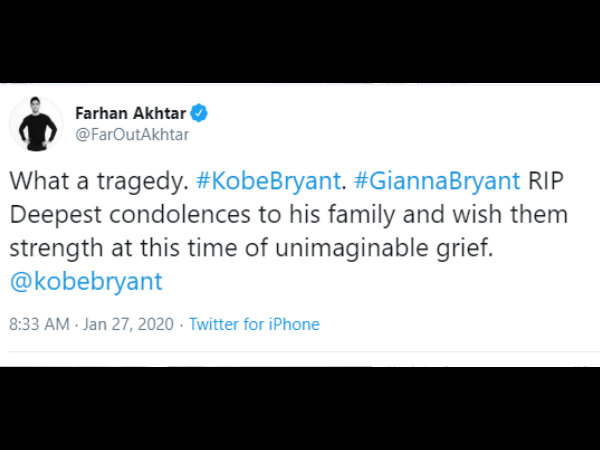The image size is (600, 450).
Task: Open the #KobeBryant hashtag
Action: click(x=268, y=181)
